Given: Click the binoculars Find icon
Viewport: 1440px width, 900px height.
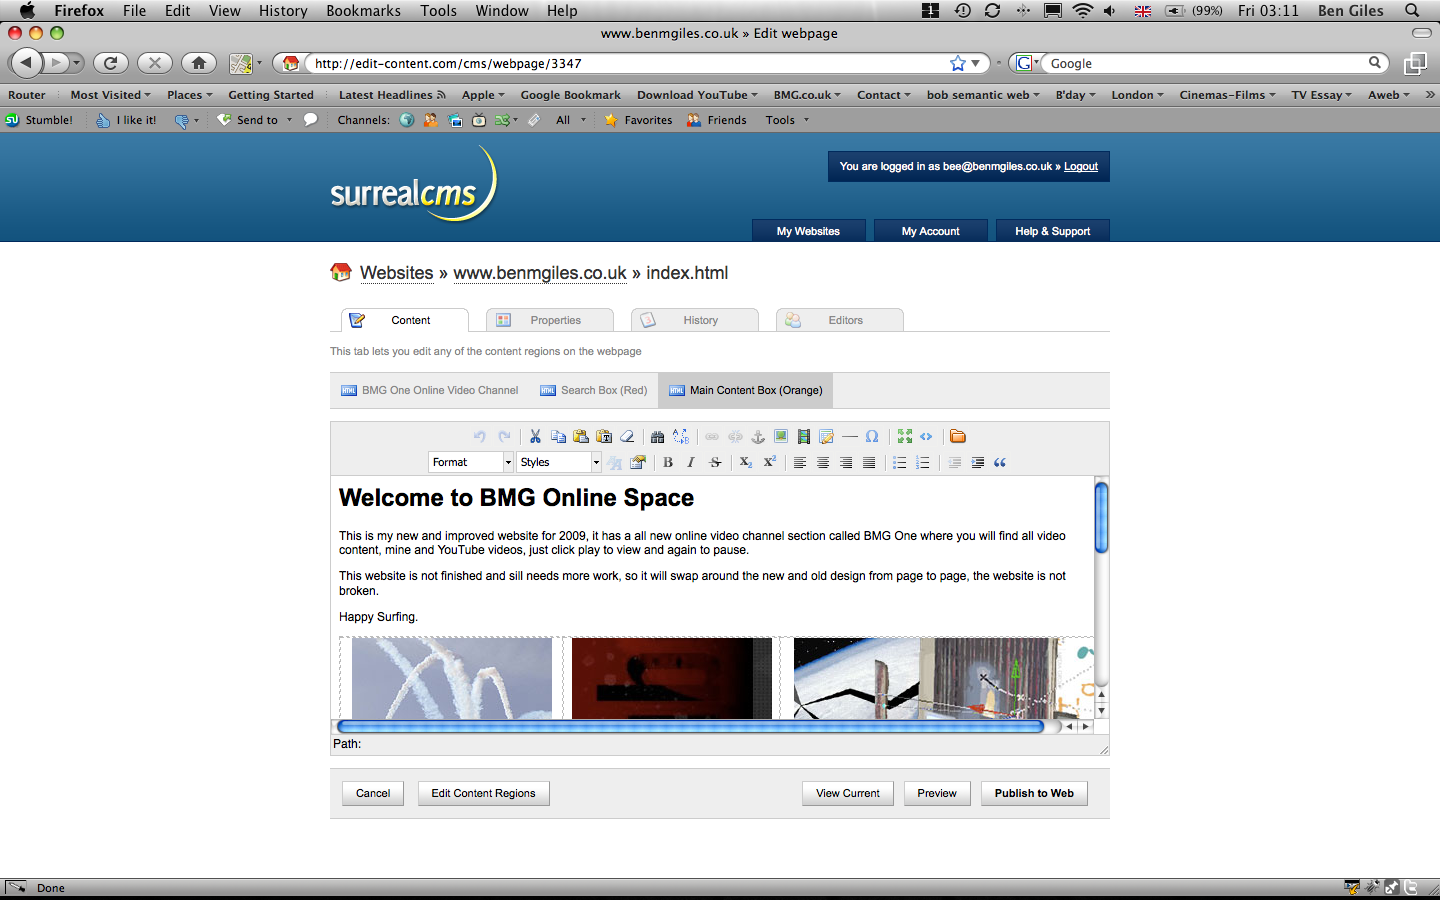Looking at the screenshot, I should (x=657, y=436).
